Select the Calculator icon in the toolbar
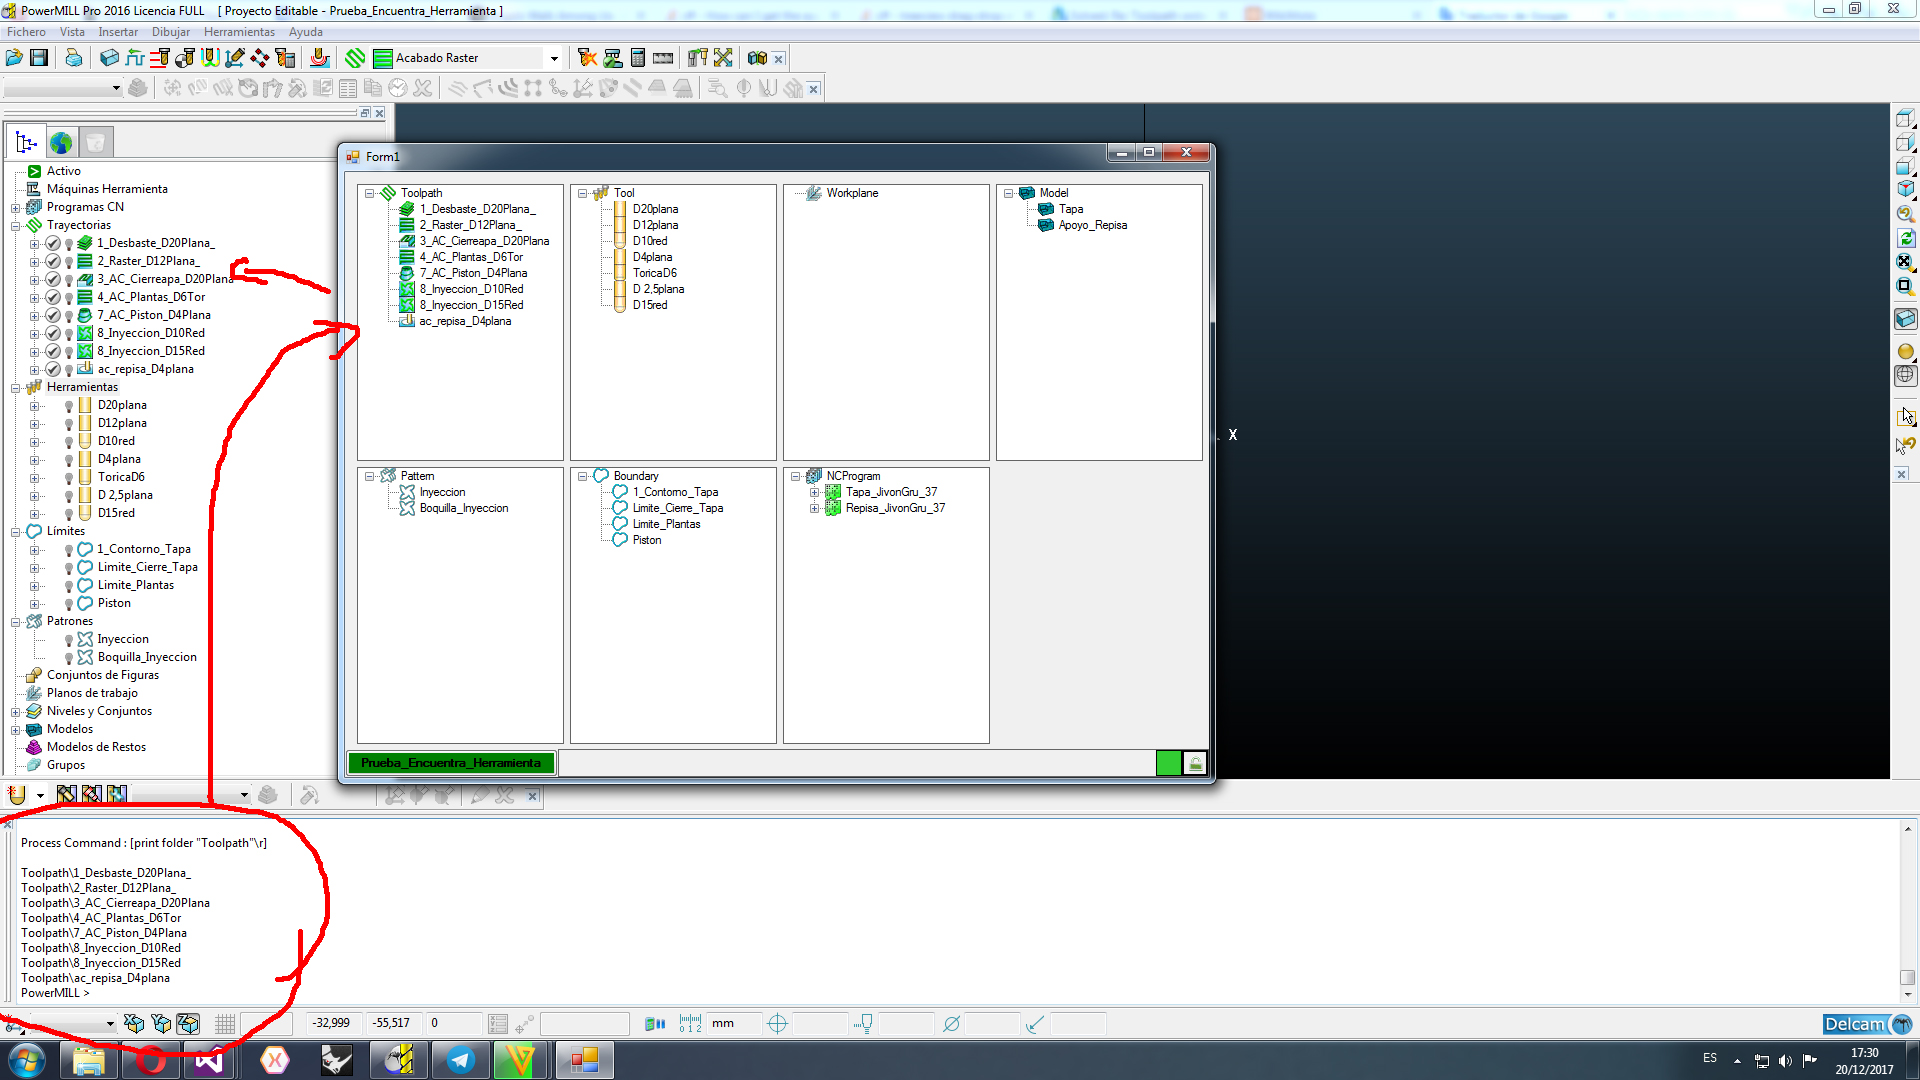Screen dimensions: 1920x1080 636,57
